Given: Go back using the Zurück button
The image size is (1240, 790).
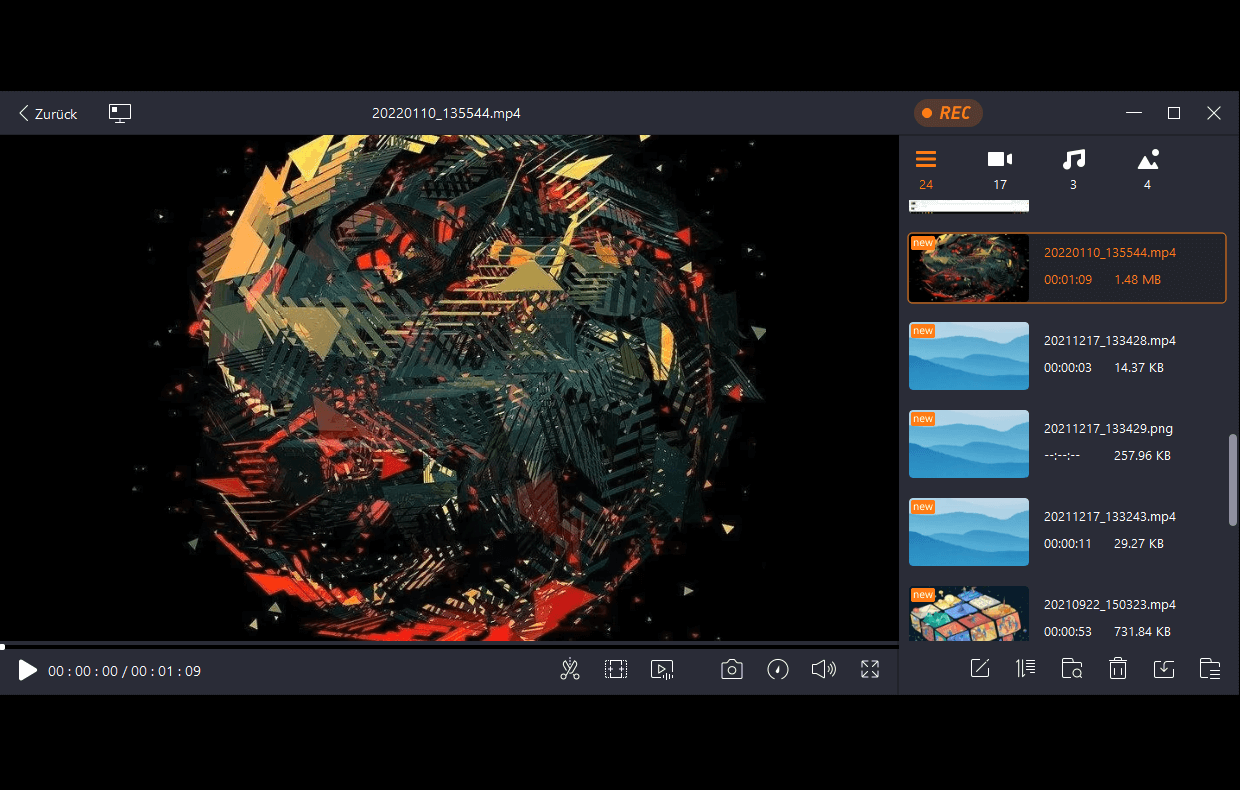Looking at the screenshot, I should (48, 114).
